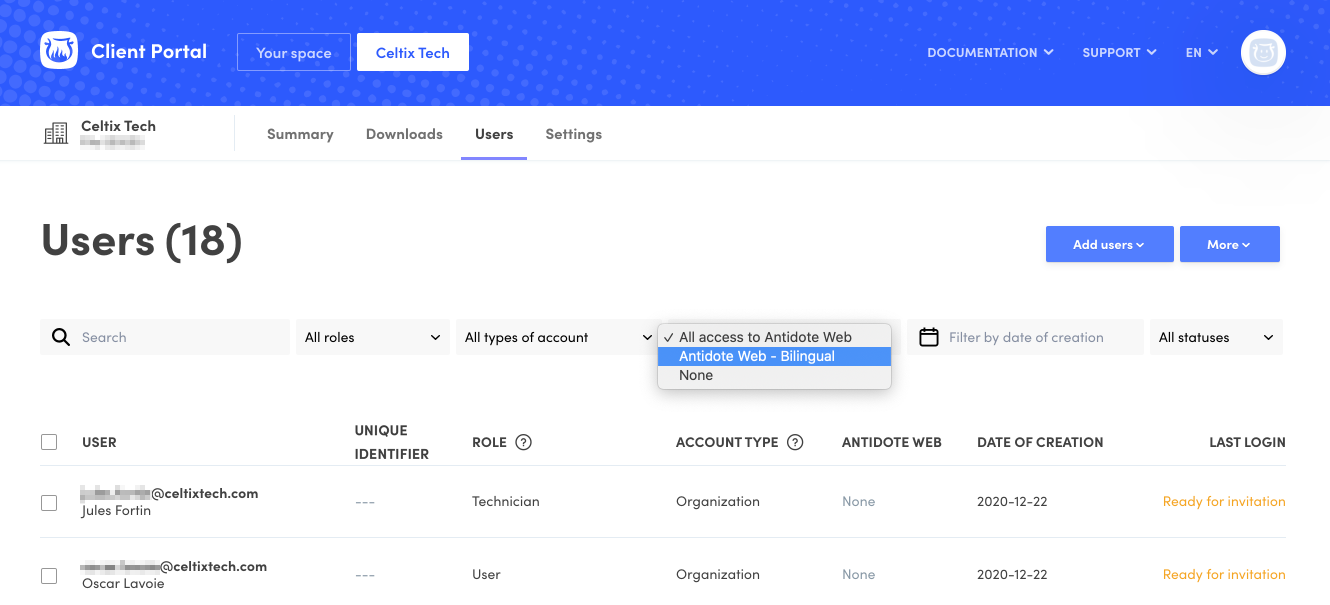Viewport: 1330px width, 605px height.
Task: Choose Antidote Web - Bilingual option
Action: (x=774, y=356)
